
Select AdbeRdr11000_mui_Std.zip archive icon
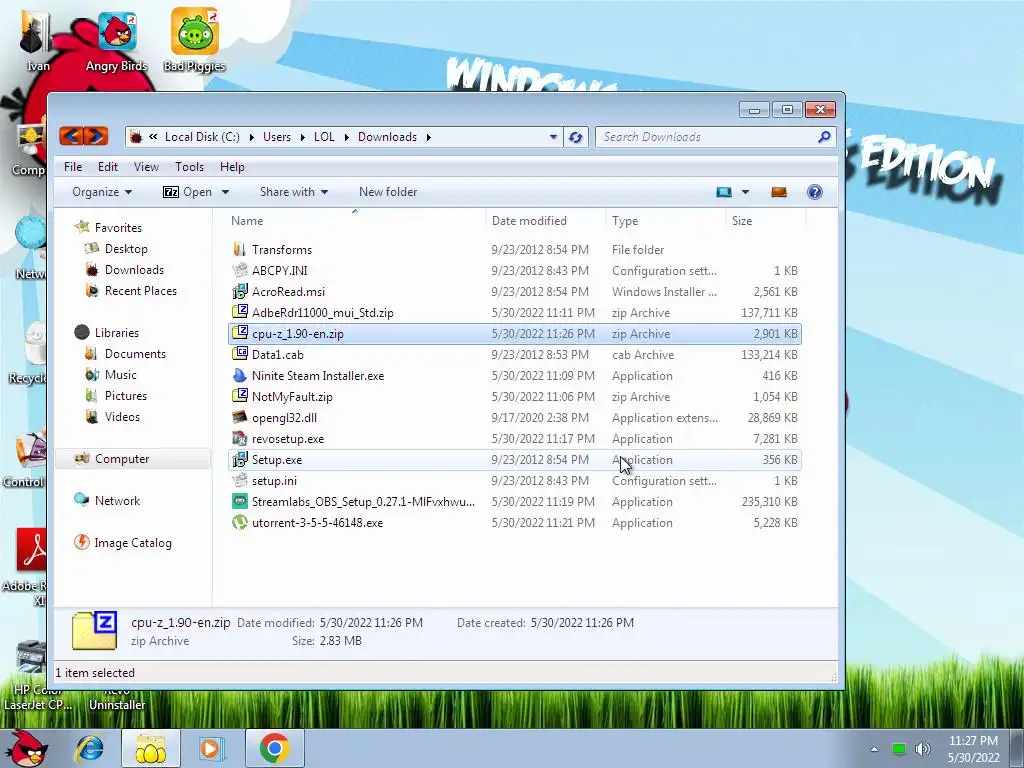tap(240, 312)
